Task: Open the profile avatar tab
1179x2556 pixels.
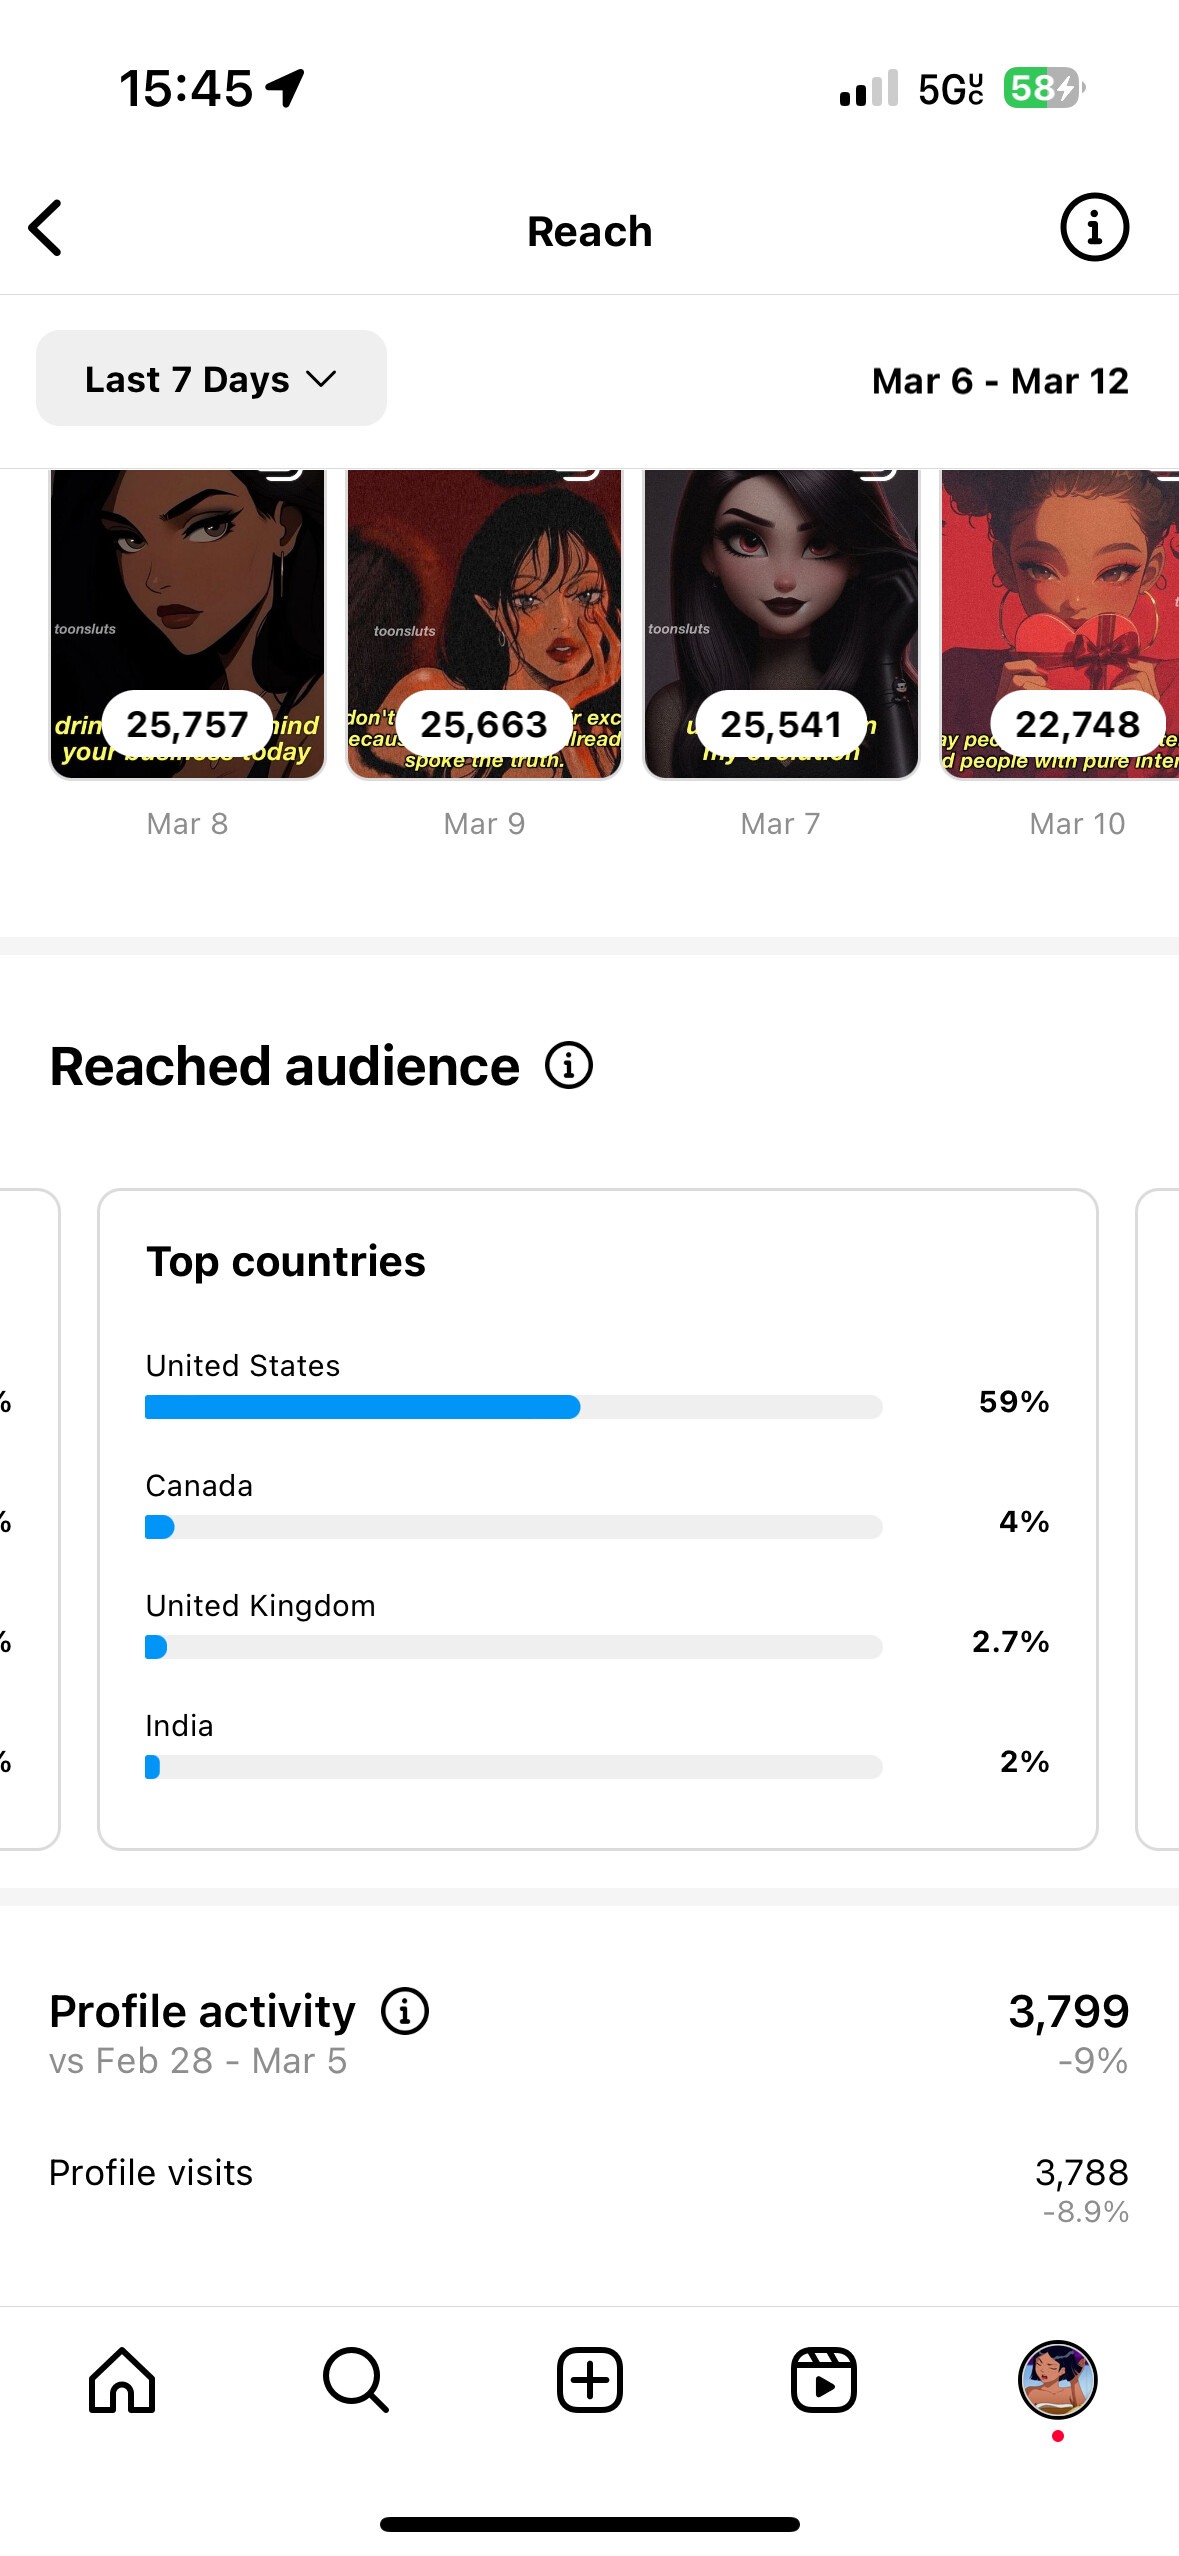Action: 1058,2380
